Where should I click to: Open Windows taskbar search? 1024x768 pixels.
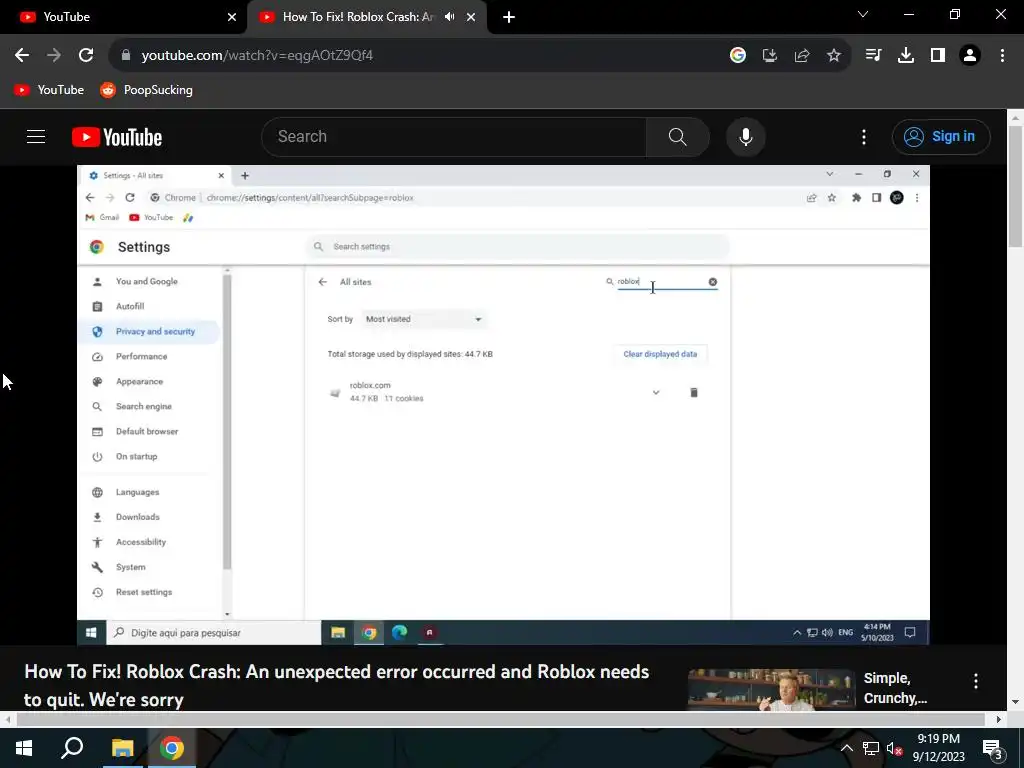pos(72,748)
